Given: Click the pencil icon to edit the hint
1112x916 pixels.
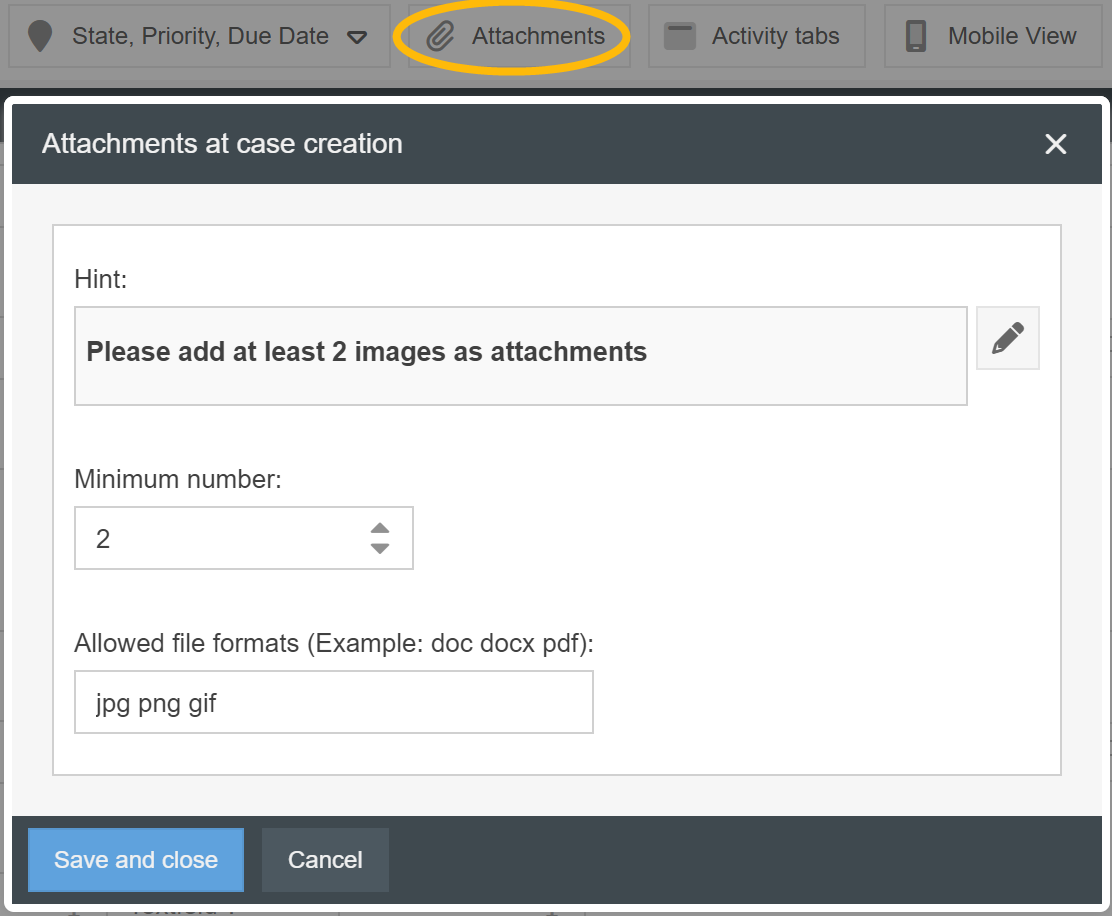Looking at the screenshot, I should [x=1007, y=338].
